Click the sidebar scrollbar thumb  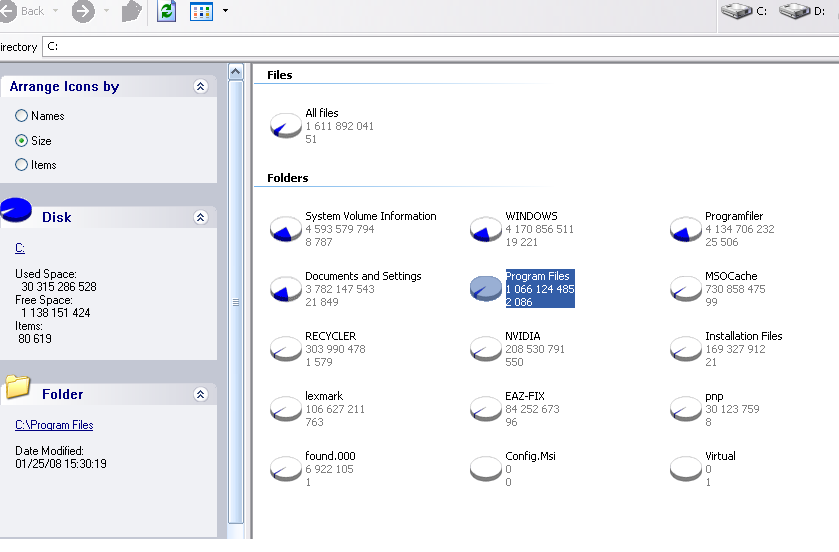click(x=235, y=302)
